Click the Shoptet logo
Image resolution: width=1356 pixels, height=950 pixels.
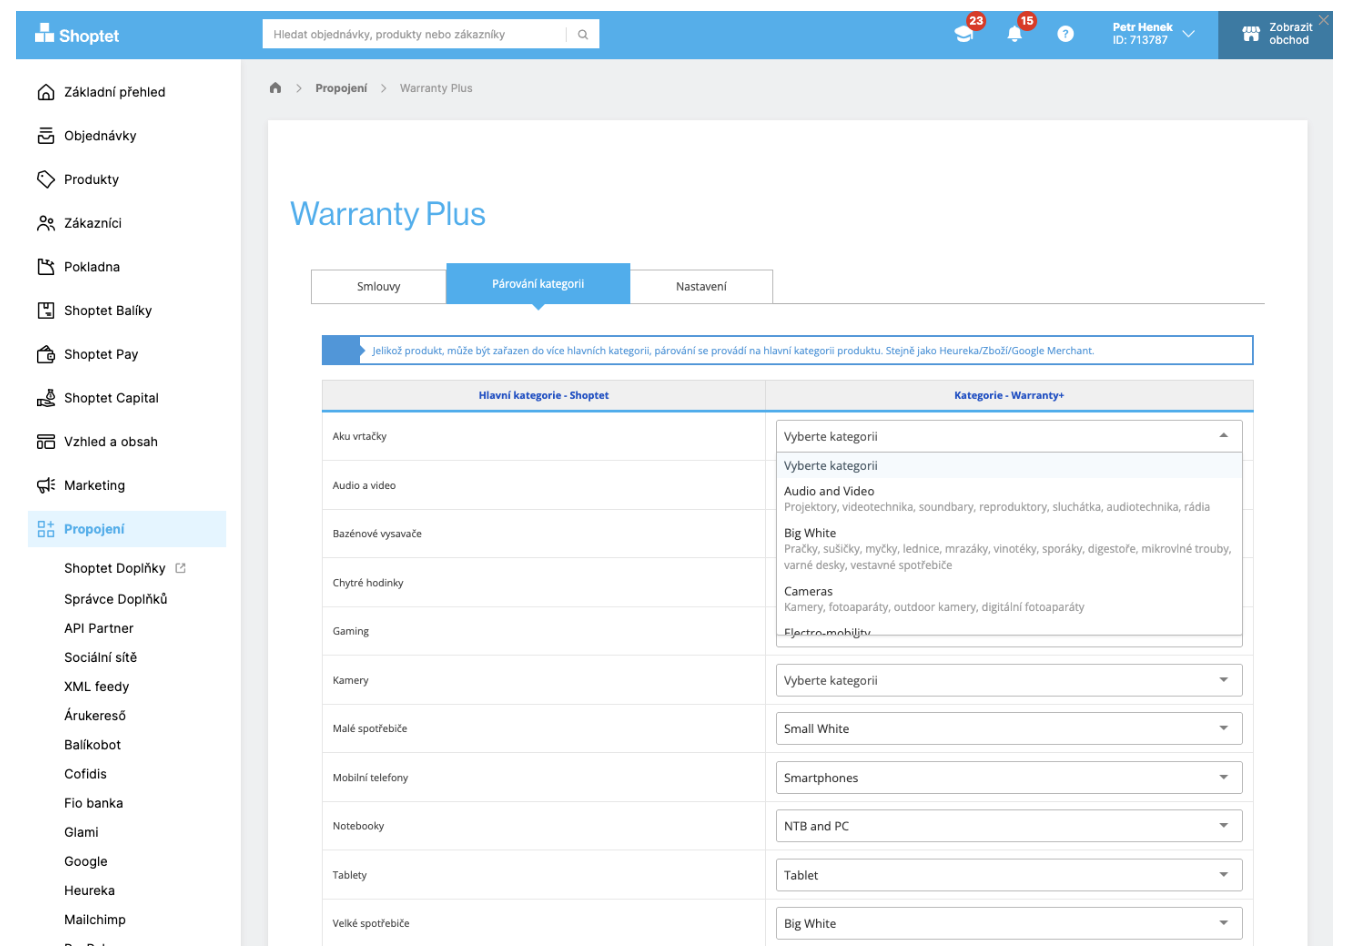[77, 35]
